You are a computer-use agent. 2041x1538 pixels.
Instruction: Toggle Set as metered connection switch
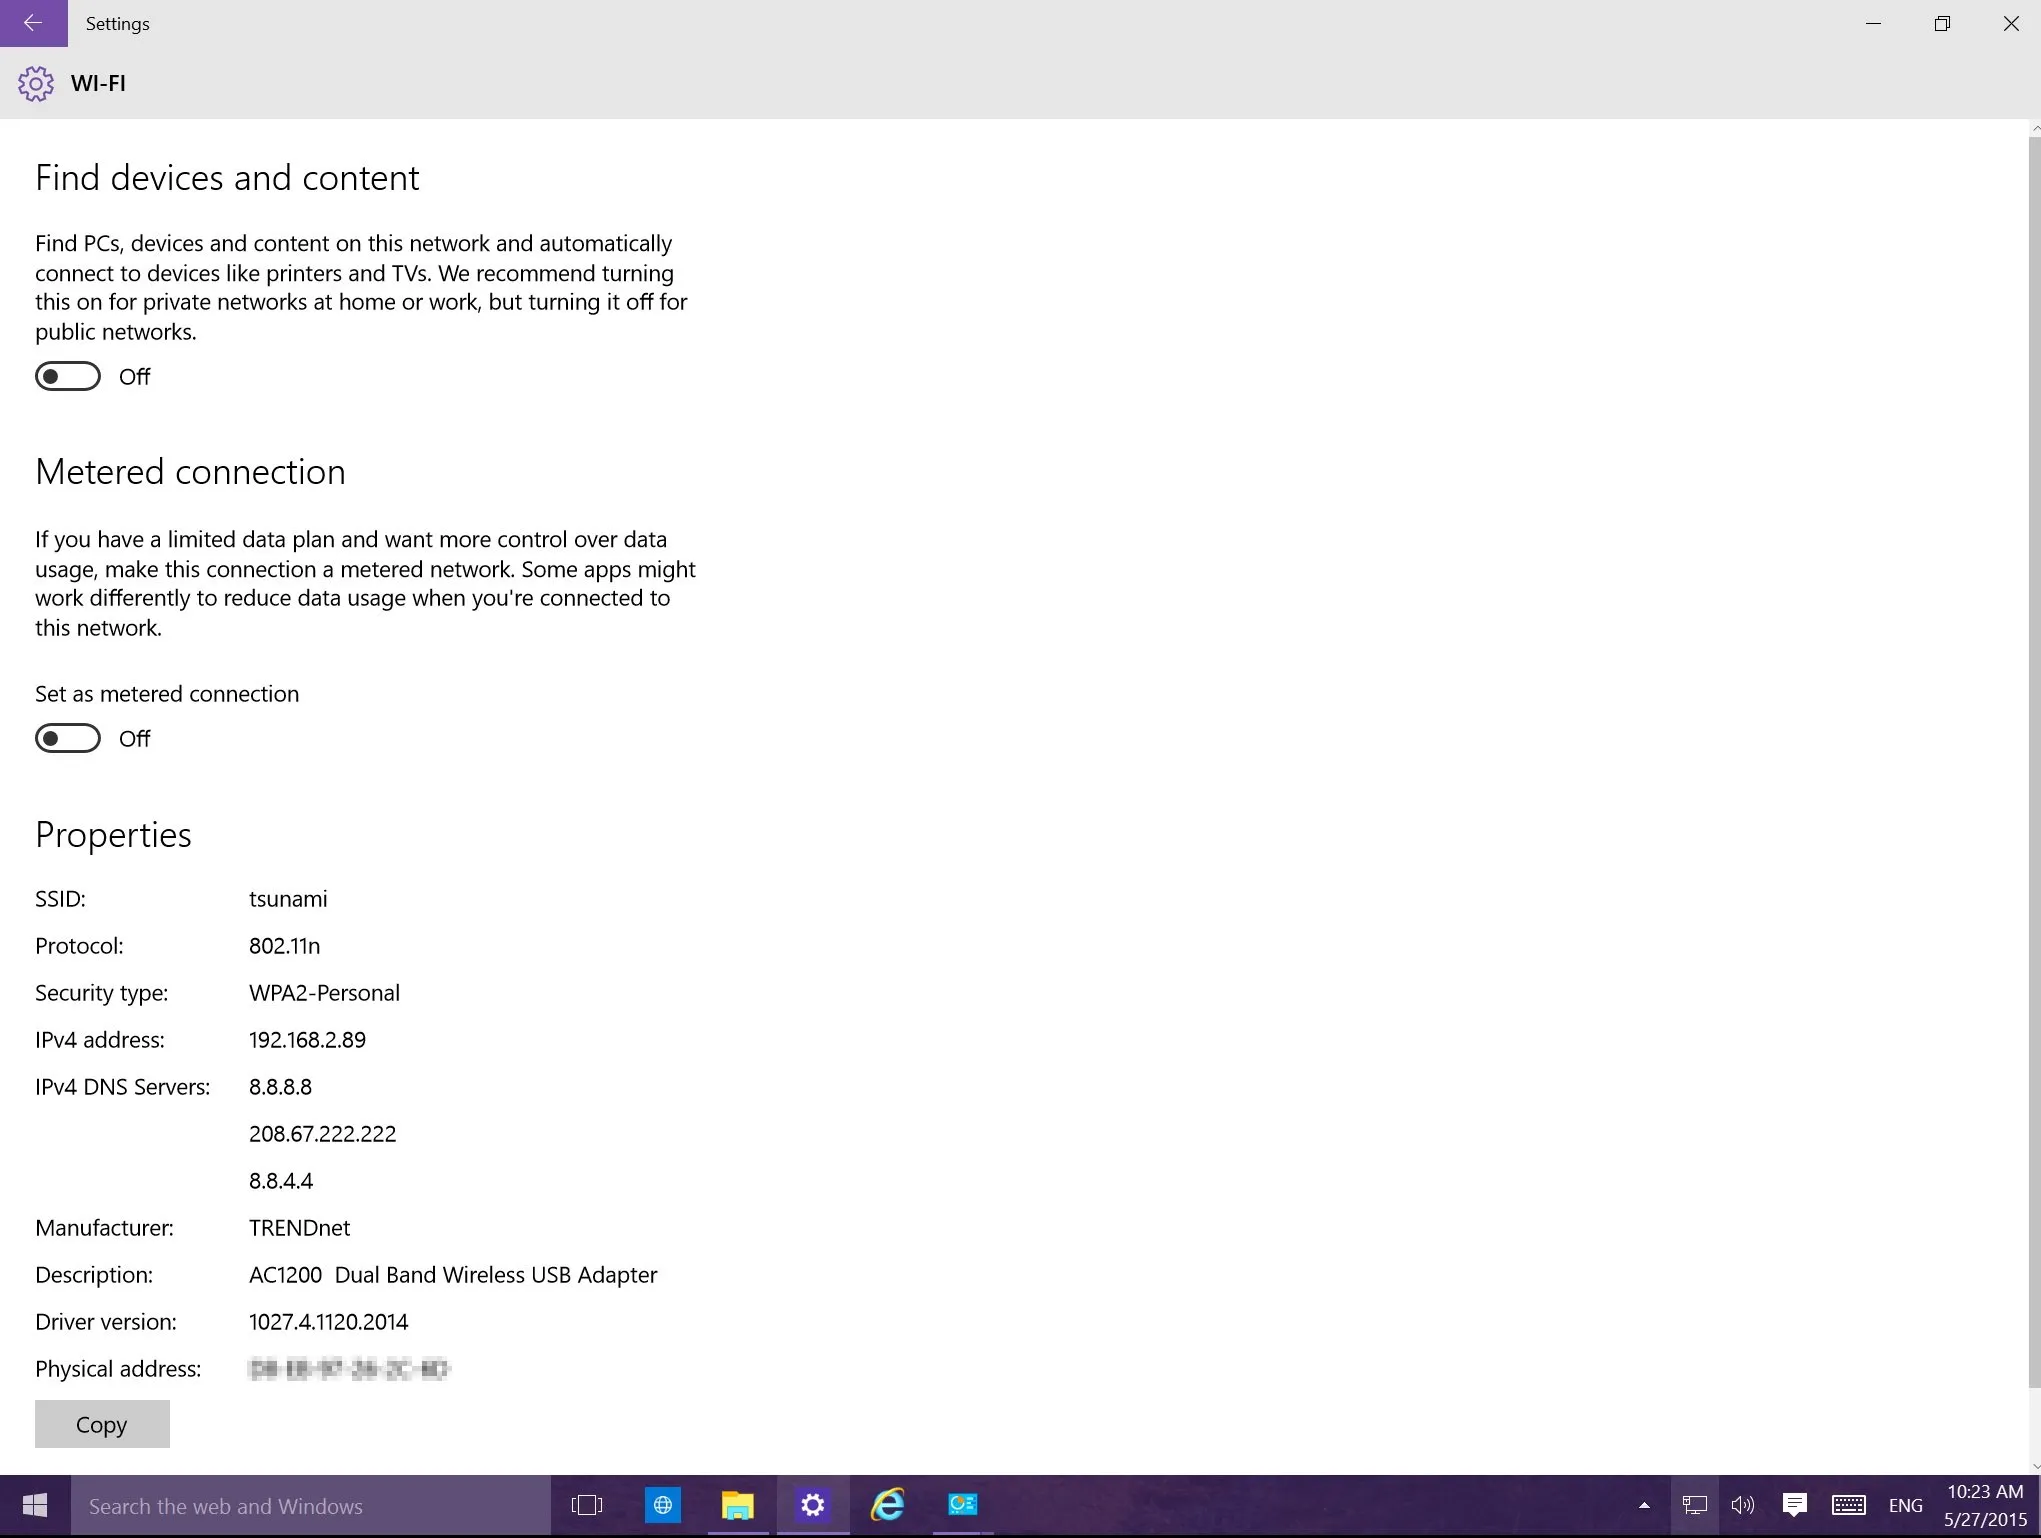point(68,739)
